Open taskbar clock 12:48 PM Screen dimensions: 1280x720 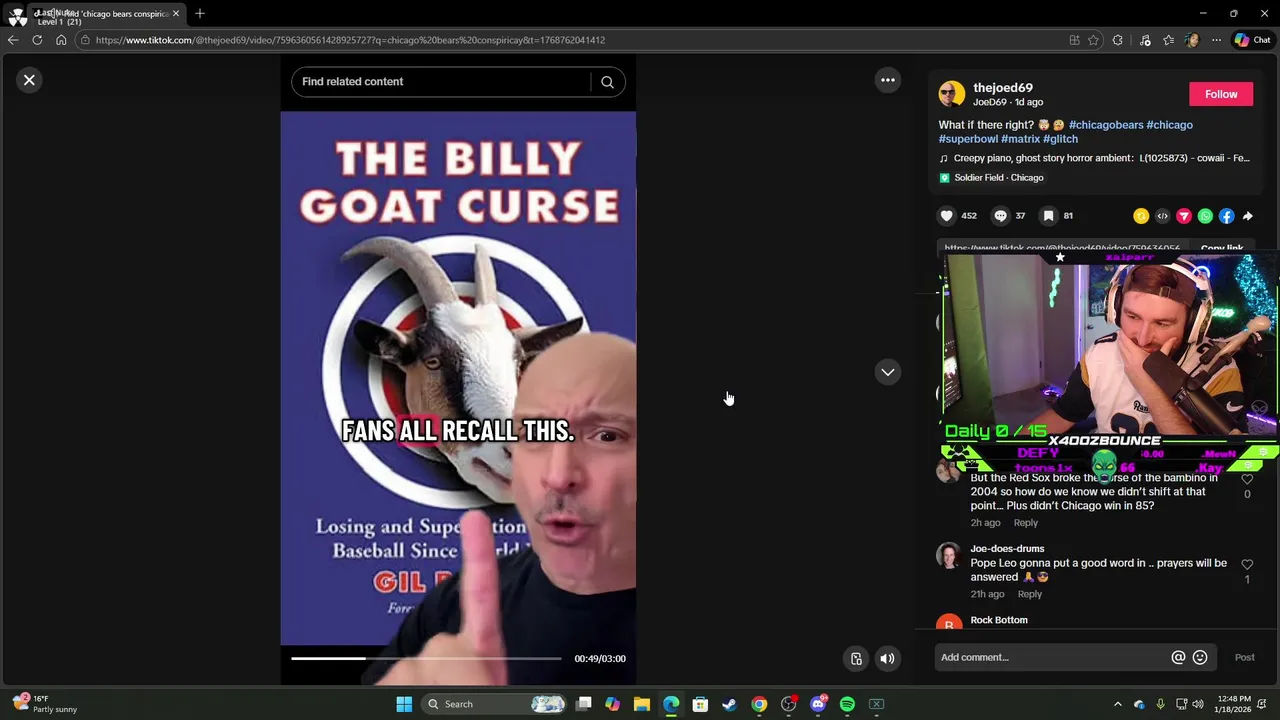1235,704
